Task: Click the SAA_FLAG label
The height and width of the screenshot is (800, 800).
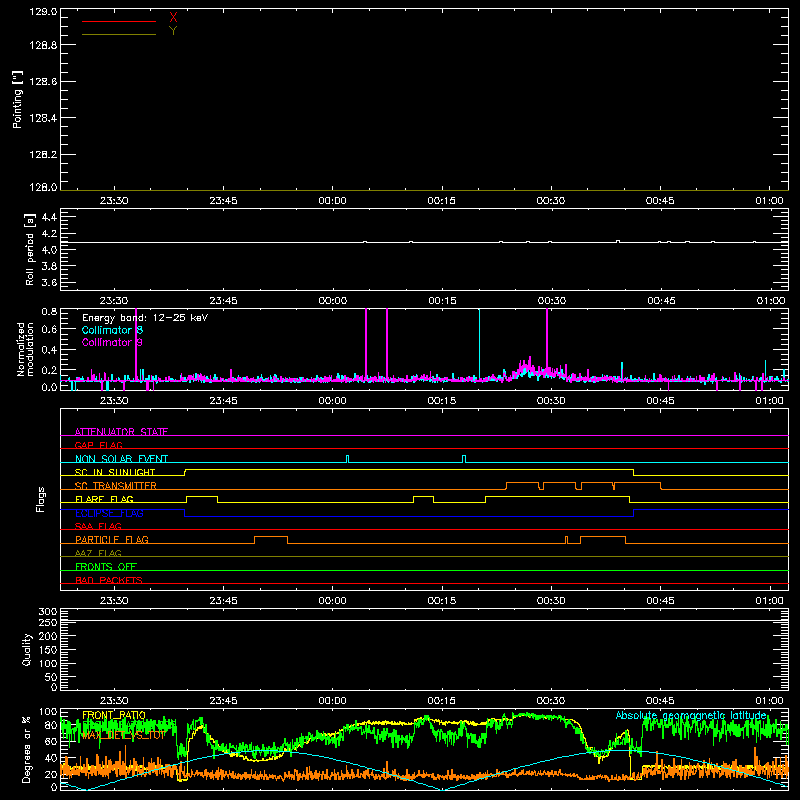Action: (98, 526)
